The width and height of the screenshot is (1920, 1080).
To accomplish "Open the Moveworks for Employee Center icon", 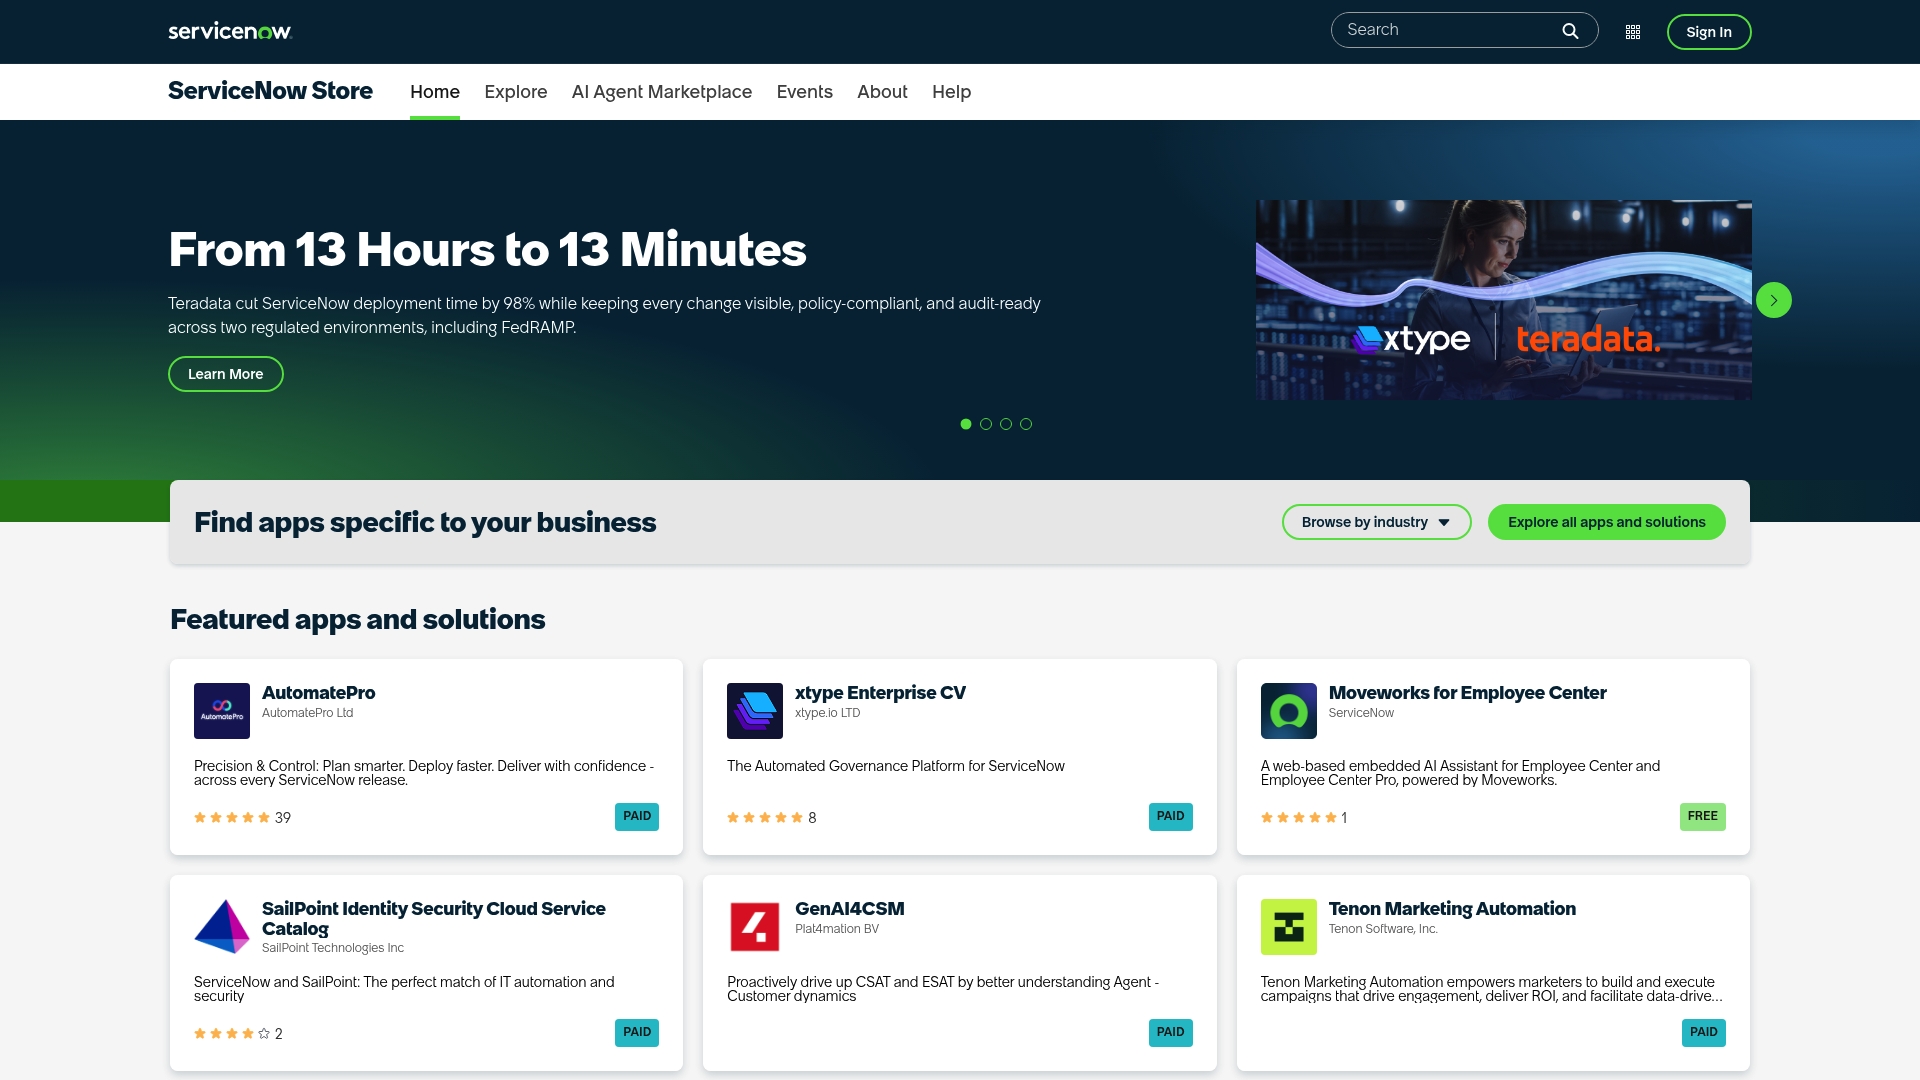I will click(1289, 711).
